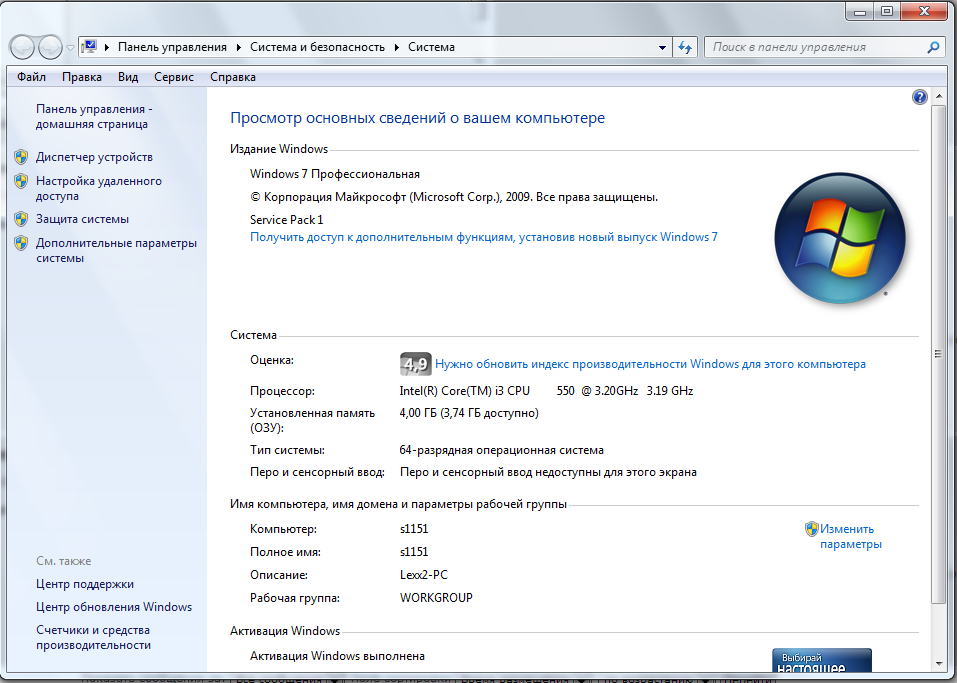Go to Панель управления in breadcrumb
957x683 pixels.
pyautogui.click(x=172, y=47)
